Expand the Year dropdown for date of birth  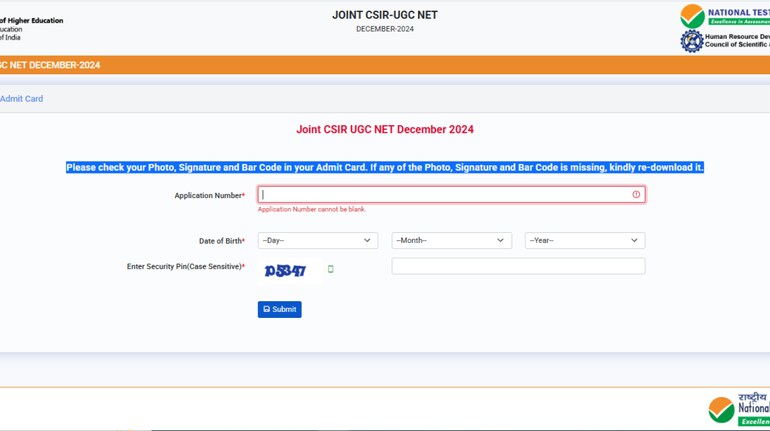pyautogui.click(x=584, y=241)
